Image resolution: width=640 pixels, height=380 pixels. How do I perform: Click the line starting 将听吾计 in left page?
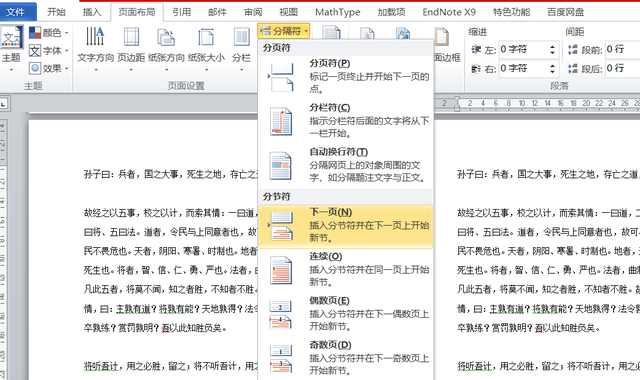[171, 366]
